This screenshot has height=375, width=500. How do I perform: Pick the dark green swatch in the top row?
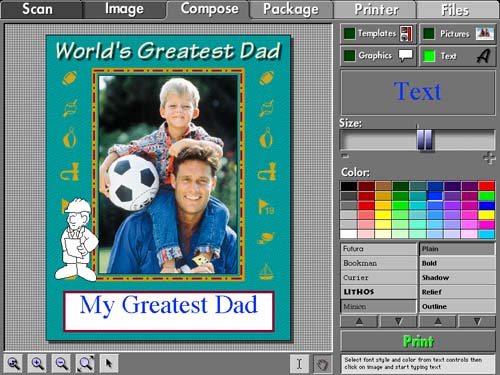point(401,186)
